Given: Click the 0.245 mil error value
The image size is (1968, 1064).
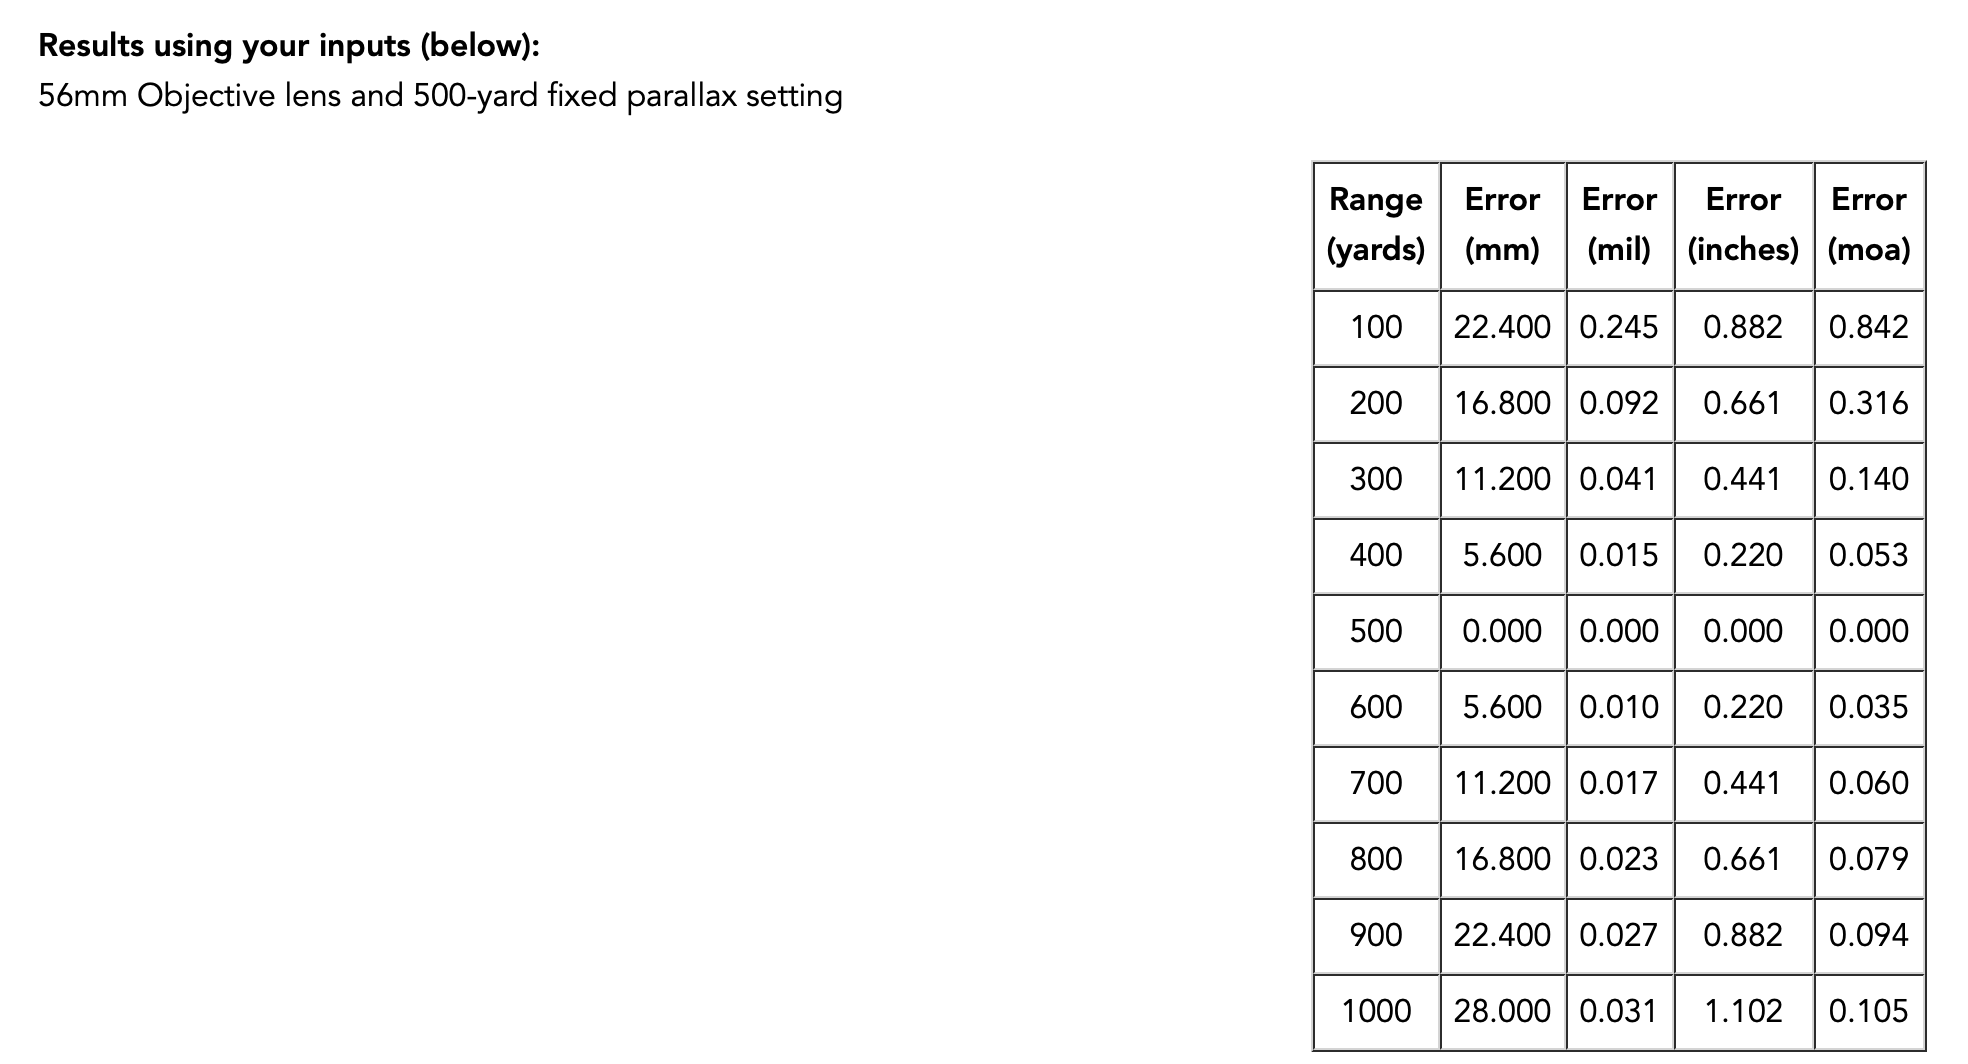Looking at the screenshot, I should coord(1619,327).
